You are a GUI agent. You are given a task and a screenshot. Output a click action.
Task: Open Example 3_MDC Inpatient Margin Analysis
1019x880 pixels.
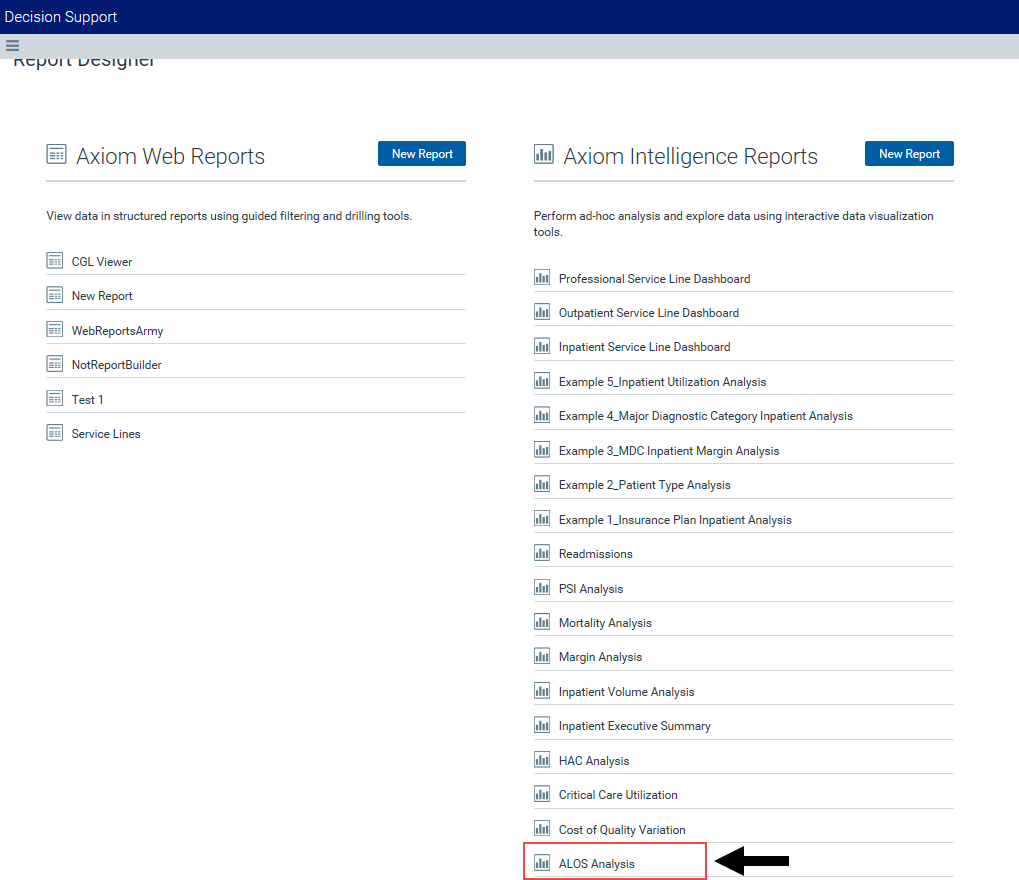click(668, 451)
